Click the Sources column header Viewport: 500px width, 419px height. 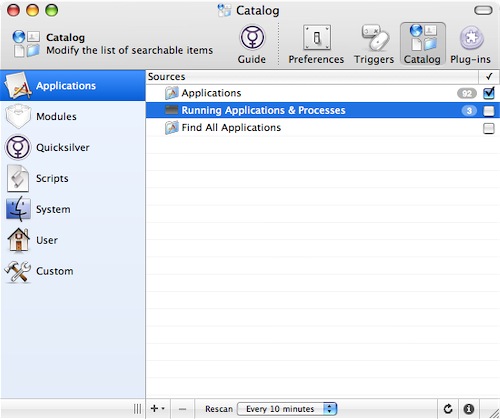pos(312,77)
